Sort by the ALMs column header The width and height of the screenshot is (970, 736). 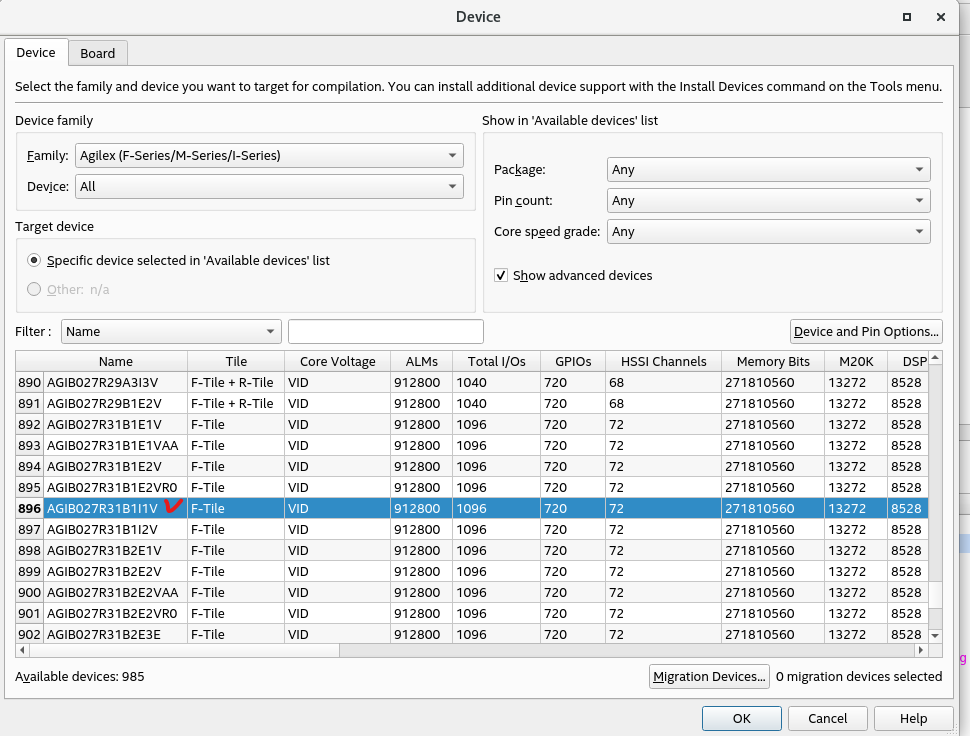(x=421, y=361)
